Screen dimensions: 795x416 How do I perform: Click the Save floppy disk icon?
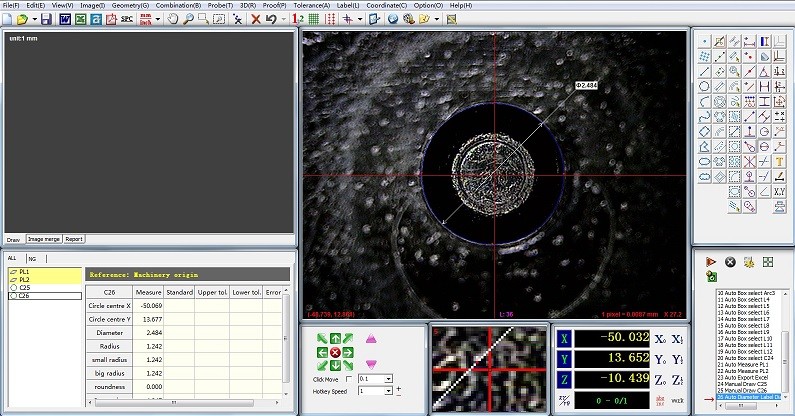click(x=47, y=19)
